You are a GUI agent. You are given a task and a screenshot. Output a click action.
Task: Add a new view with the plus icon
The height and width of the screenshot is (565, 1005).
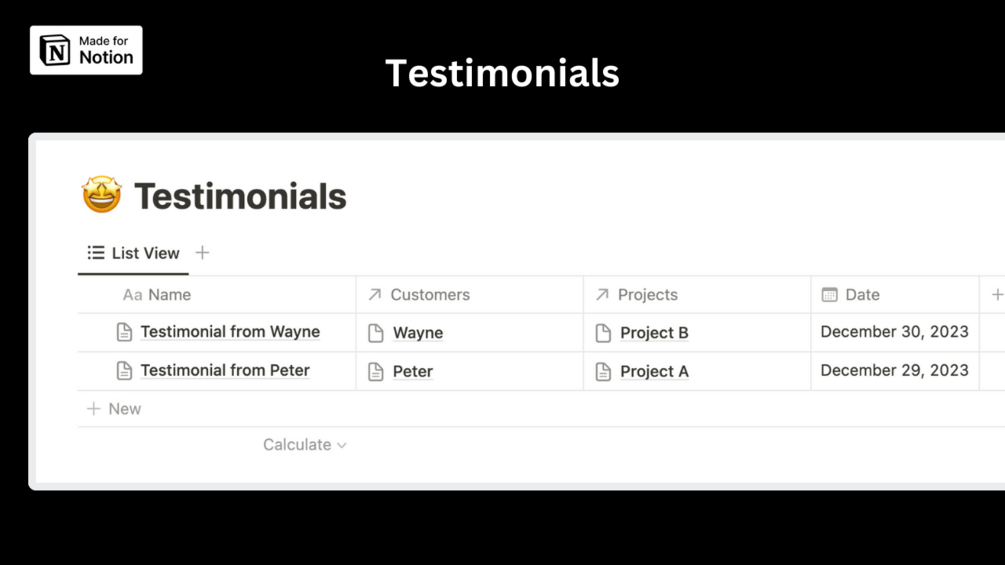(x=202, y=253)
